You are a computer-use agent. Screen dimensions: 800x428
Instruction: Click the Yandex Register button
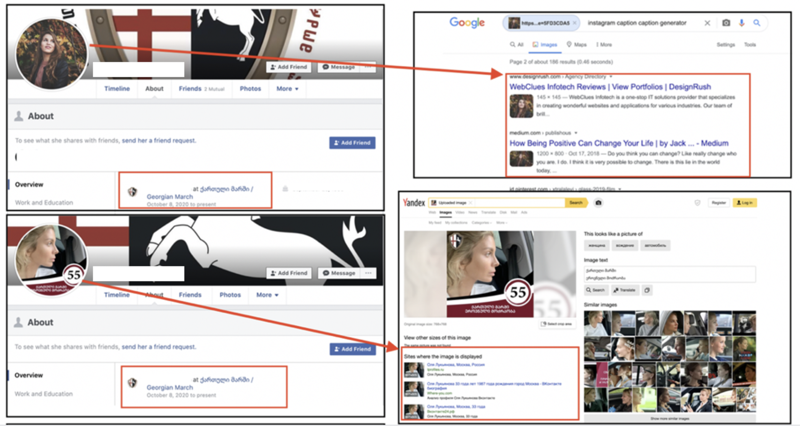tap(718, 203)
